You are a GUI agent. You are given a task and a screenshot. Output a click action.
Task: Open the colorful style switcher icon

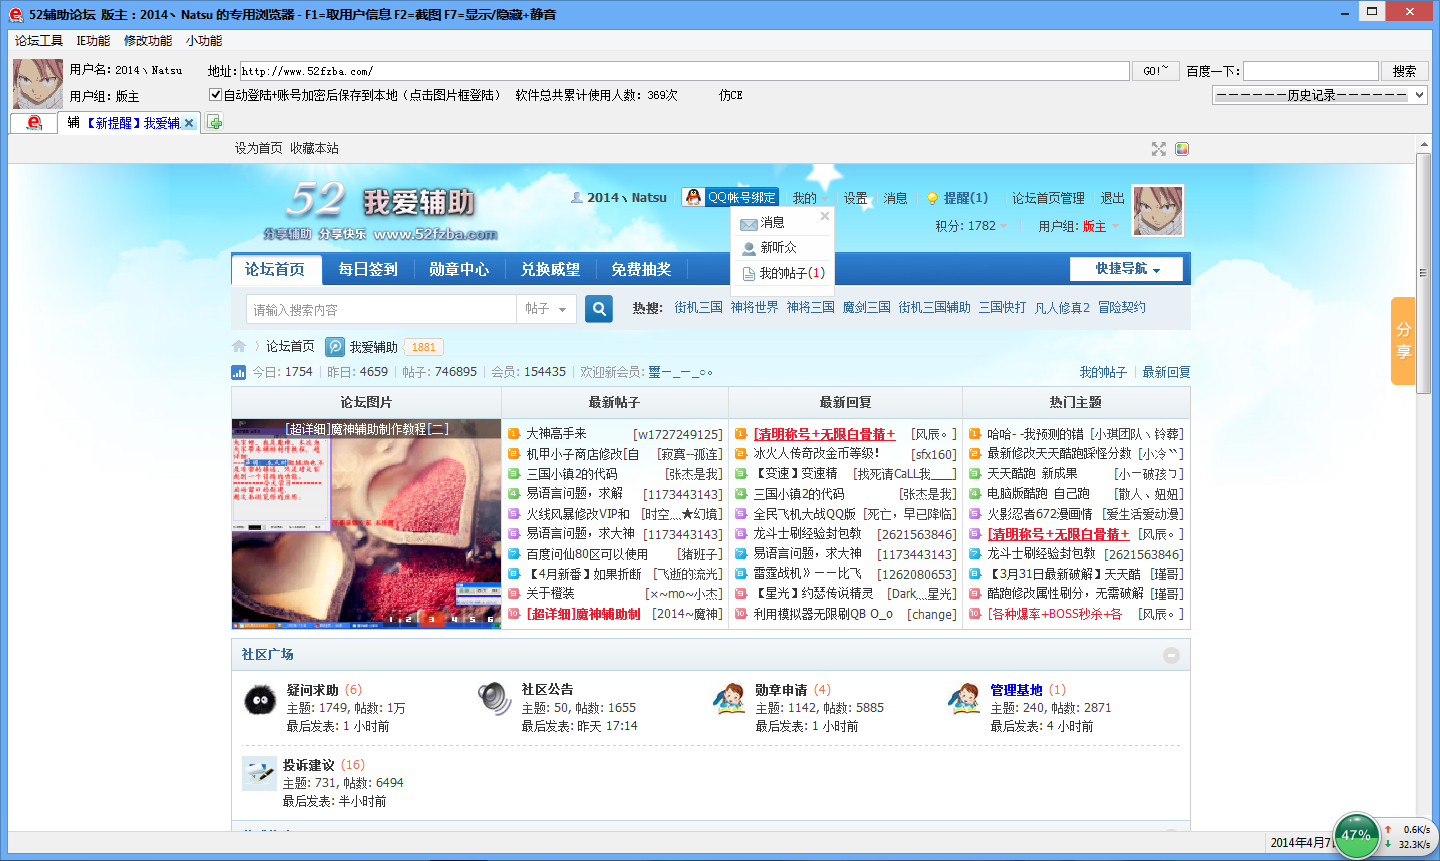[x=1182, y=149]
